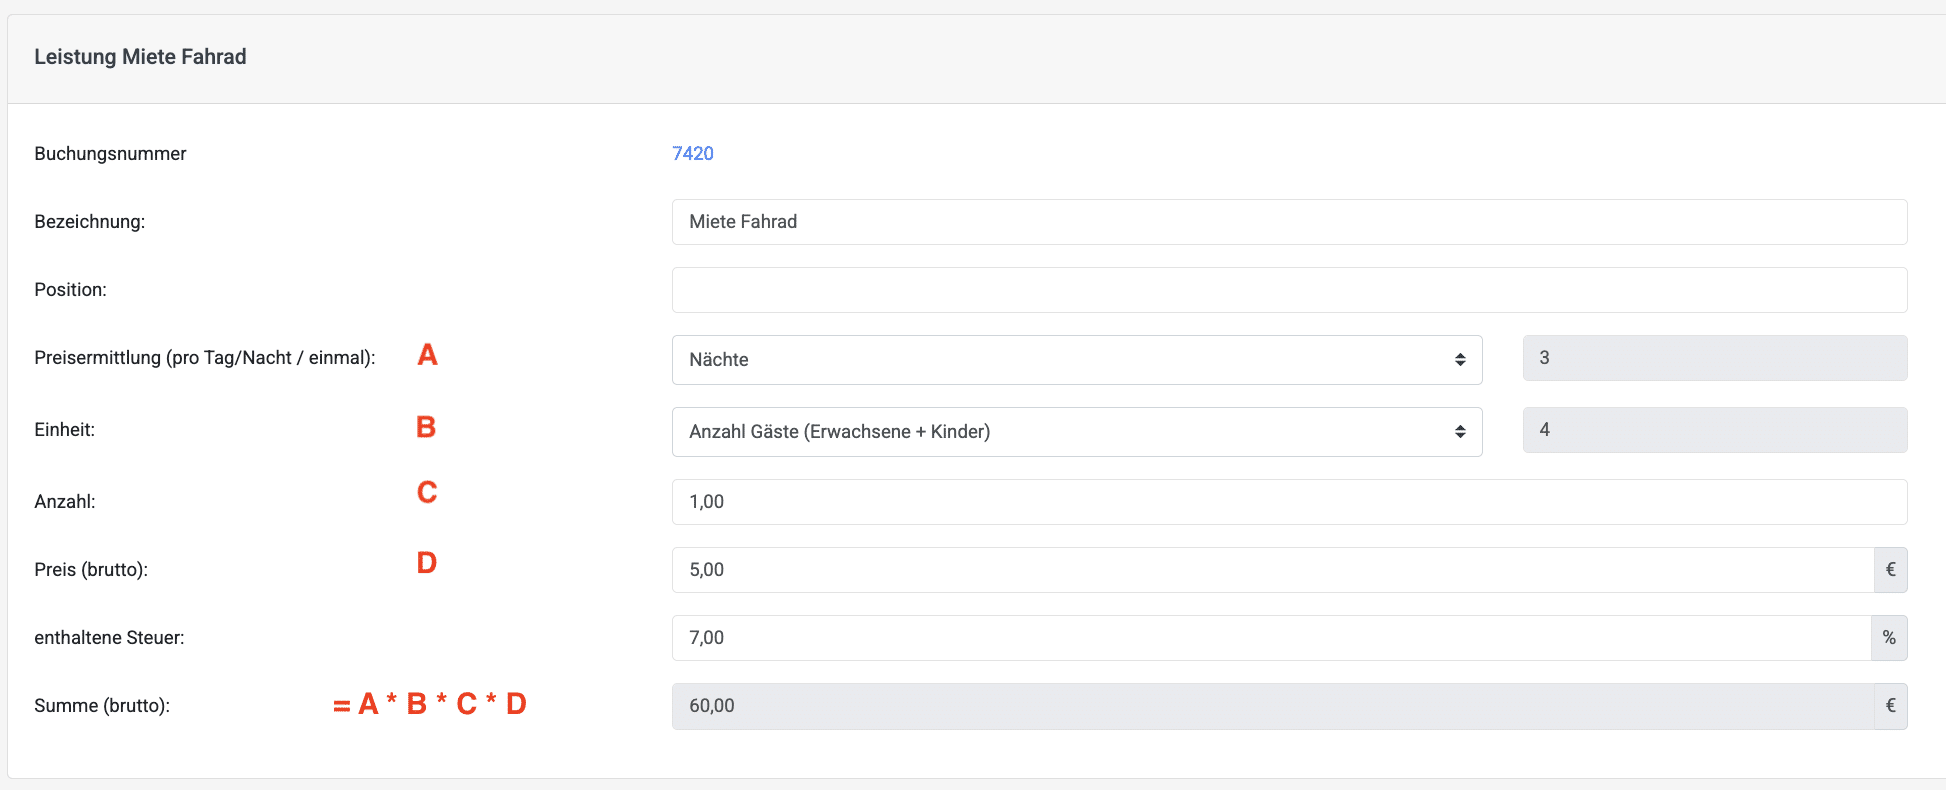1946x790 pixels.
Task: Click the red letter A annotation
Action: pos(427,355)
